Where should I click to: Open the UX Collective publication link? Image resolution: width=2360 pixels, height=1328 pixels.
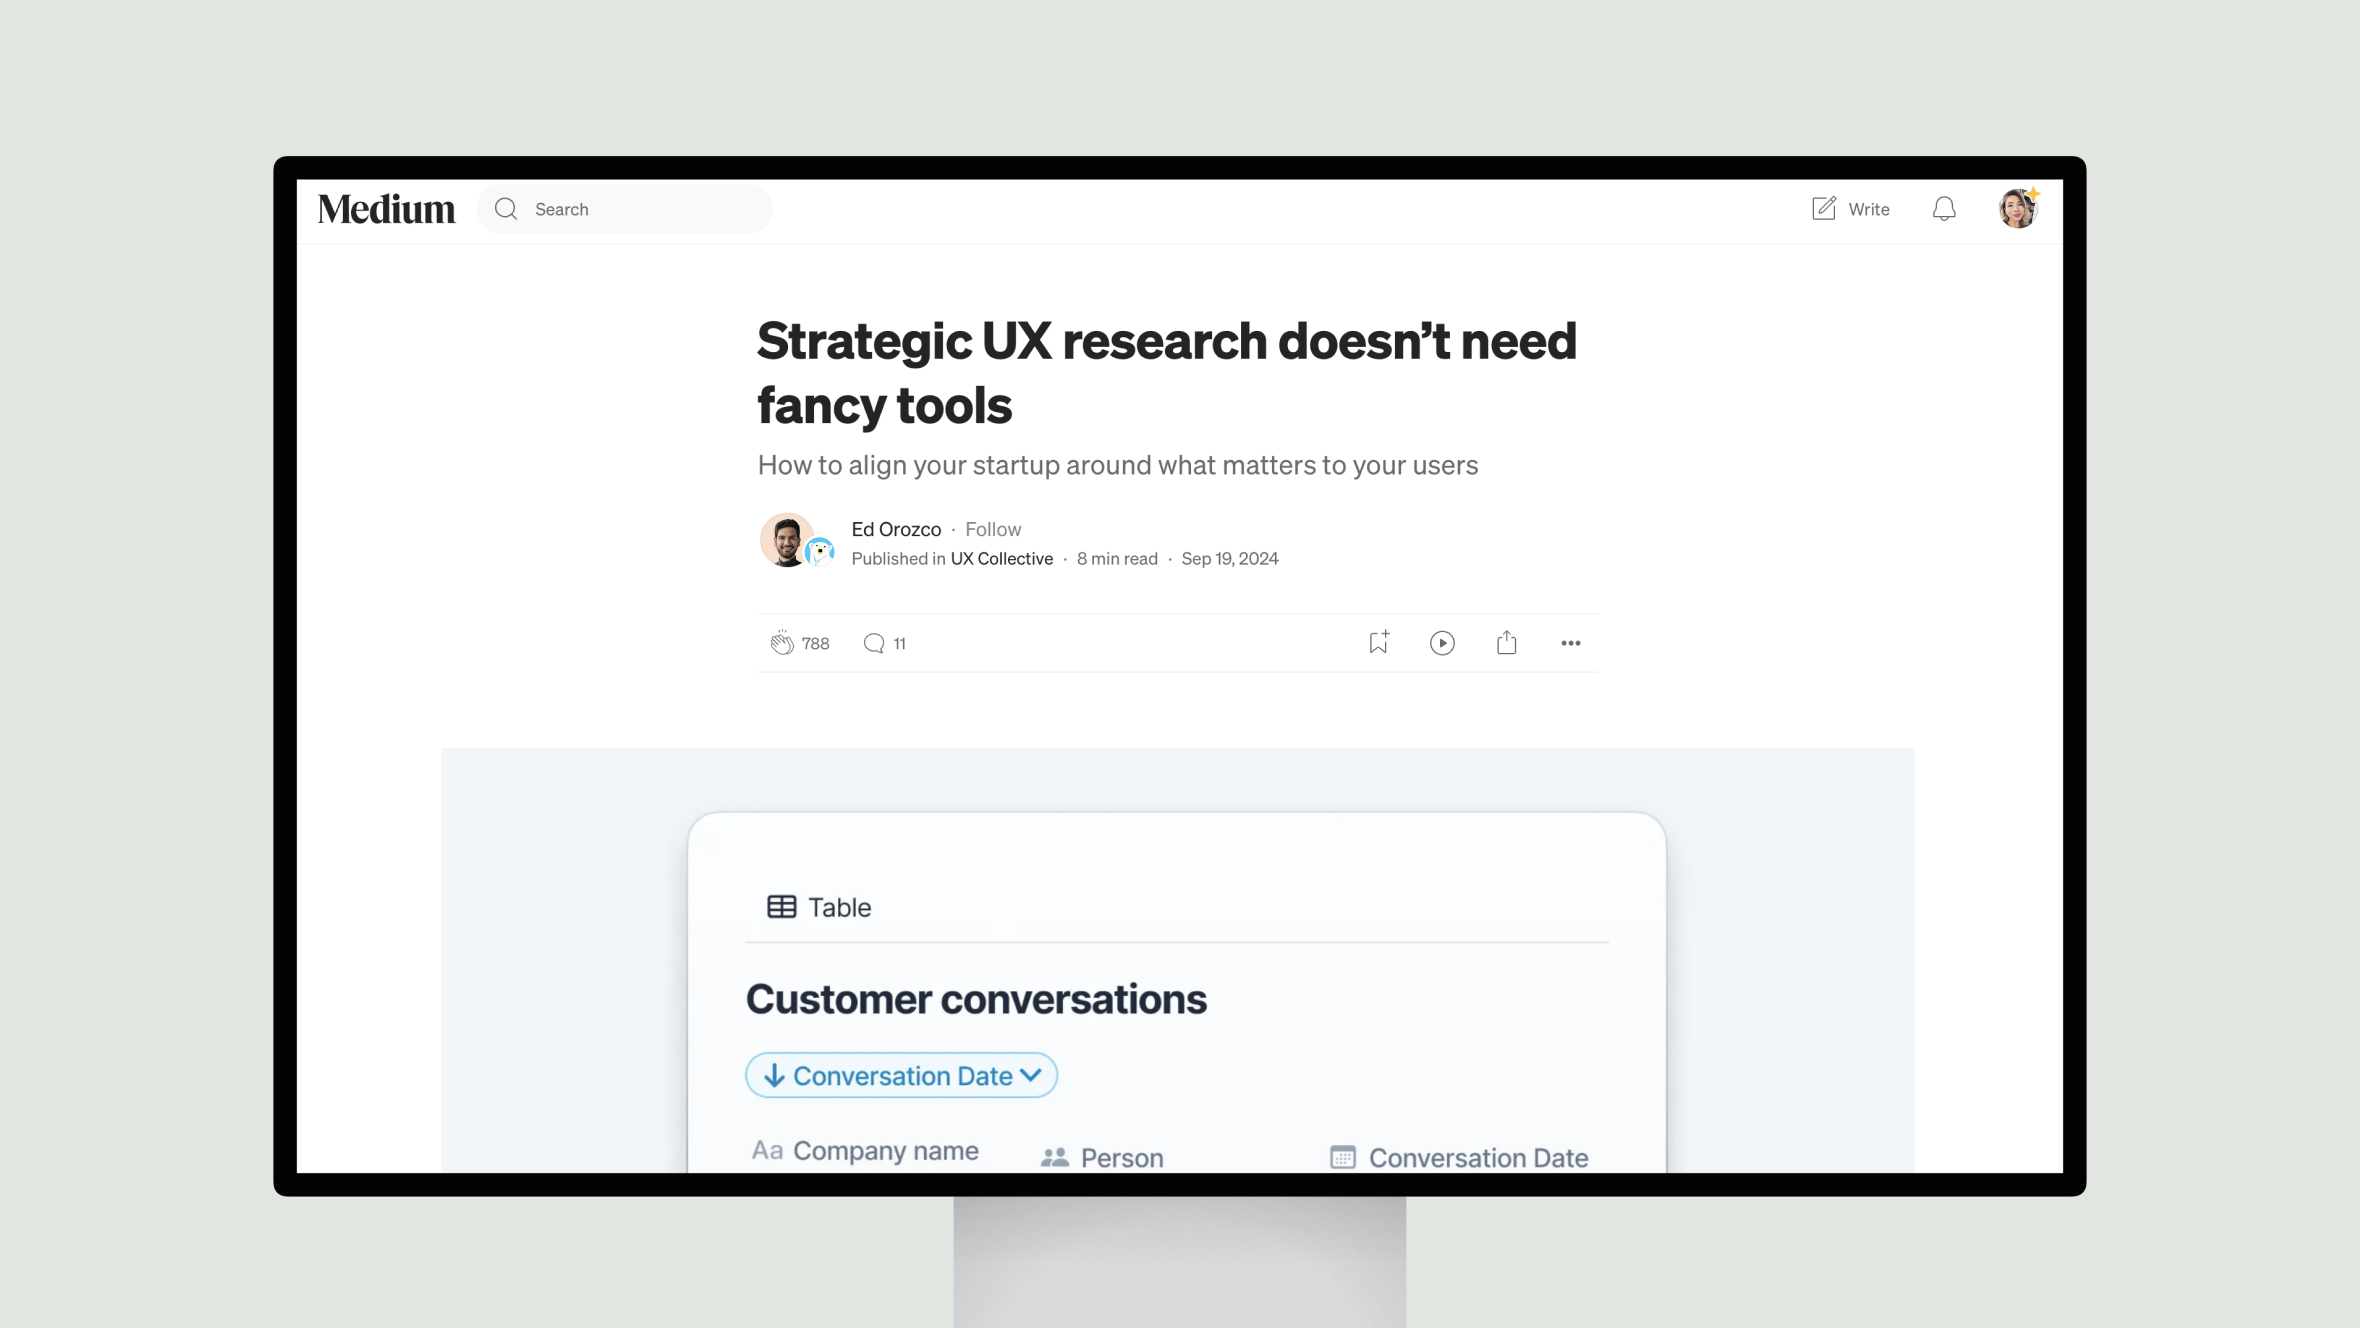point(1002,558)
